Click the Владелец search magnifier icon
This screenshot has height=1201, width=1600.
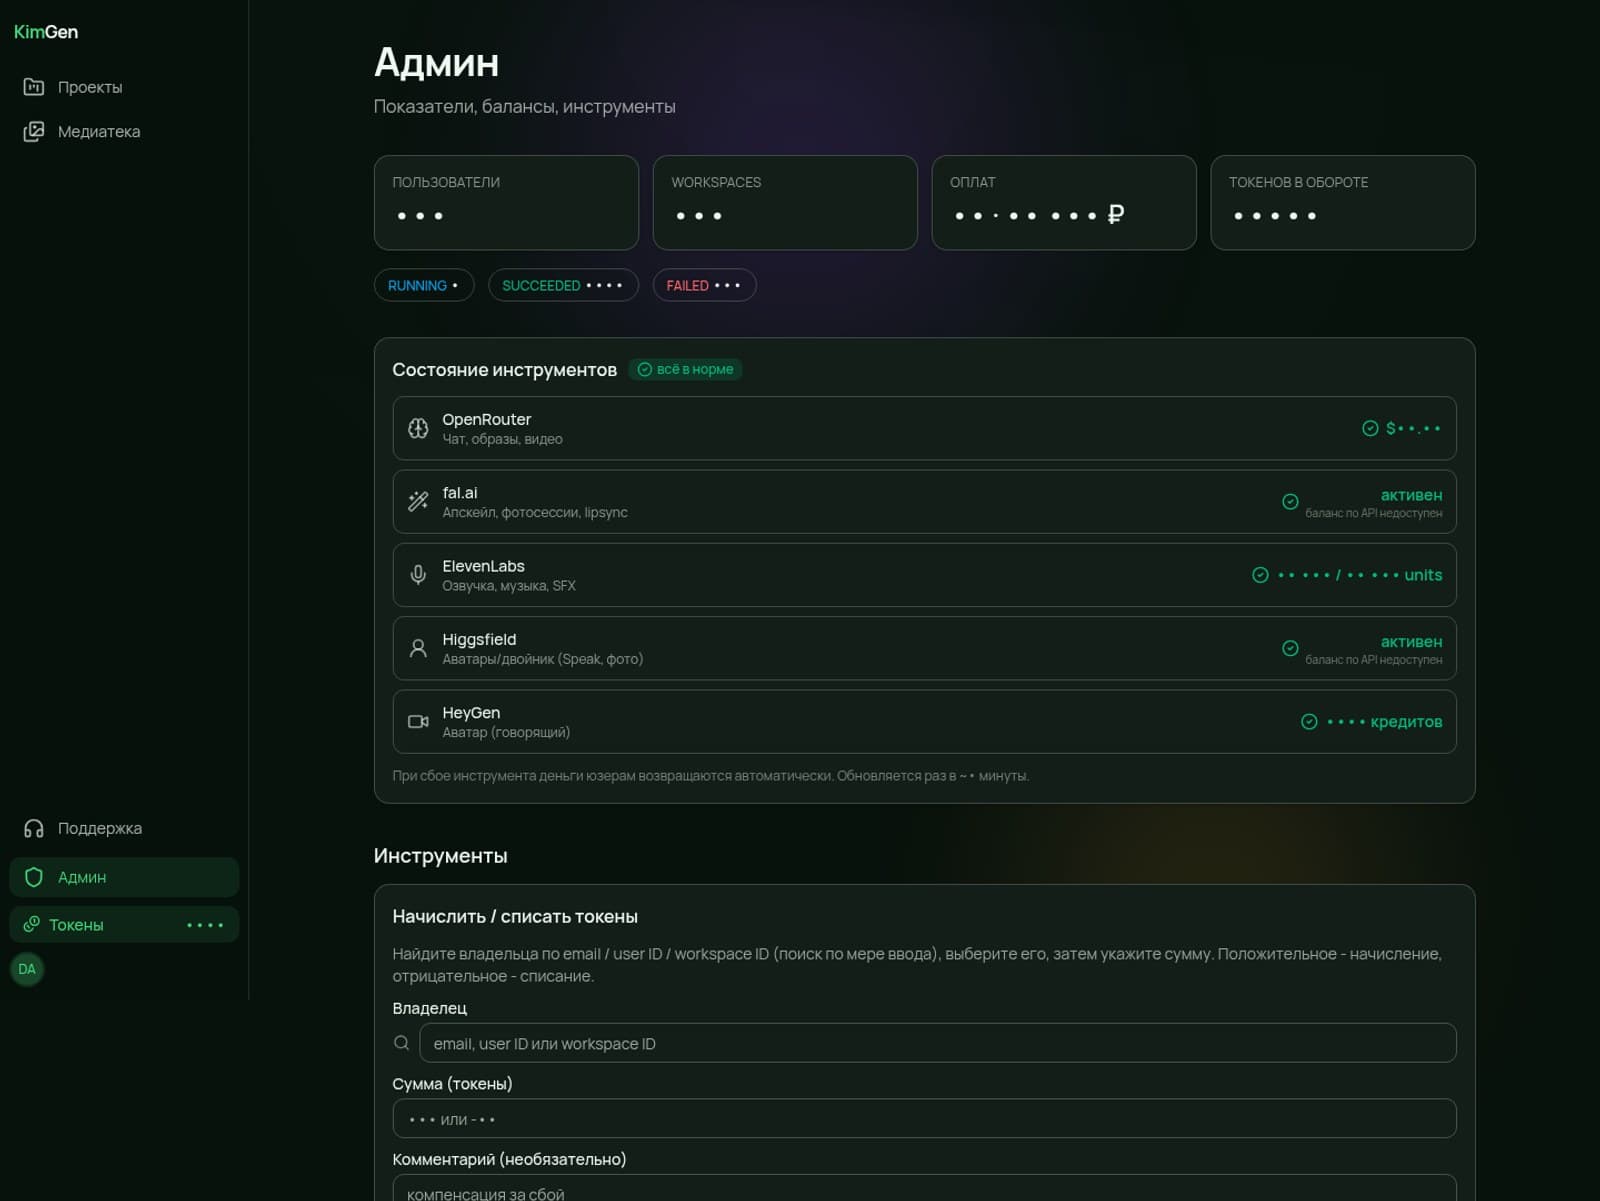click(x=401, y=1043)
